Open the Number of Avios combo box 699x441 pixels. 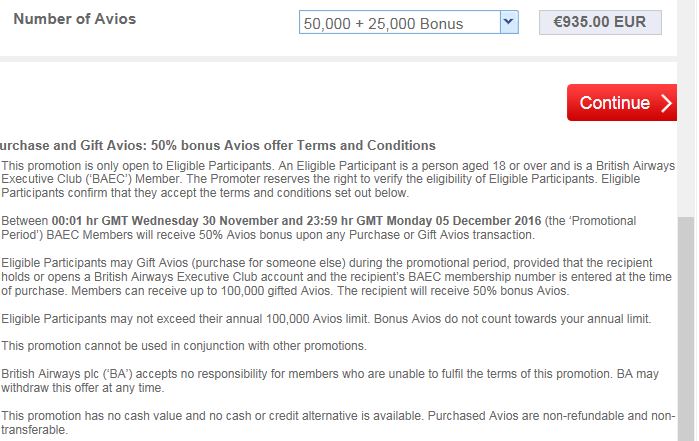pos(408,22)
